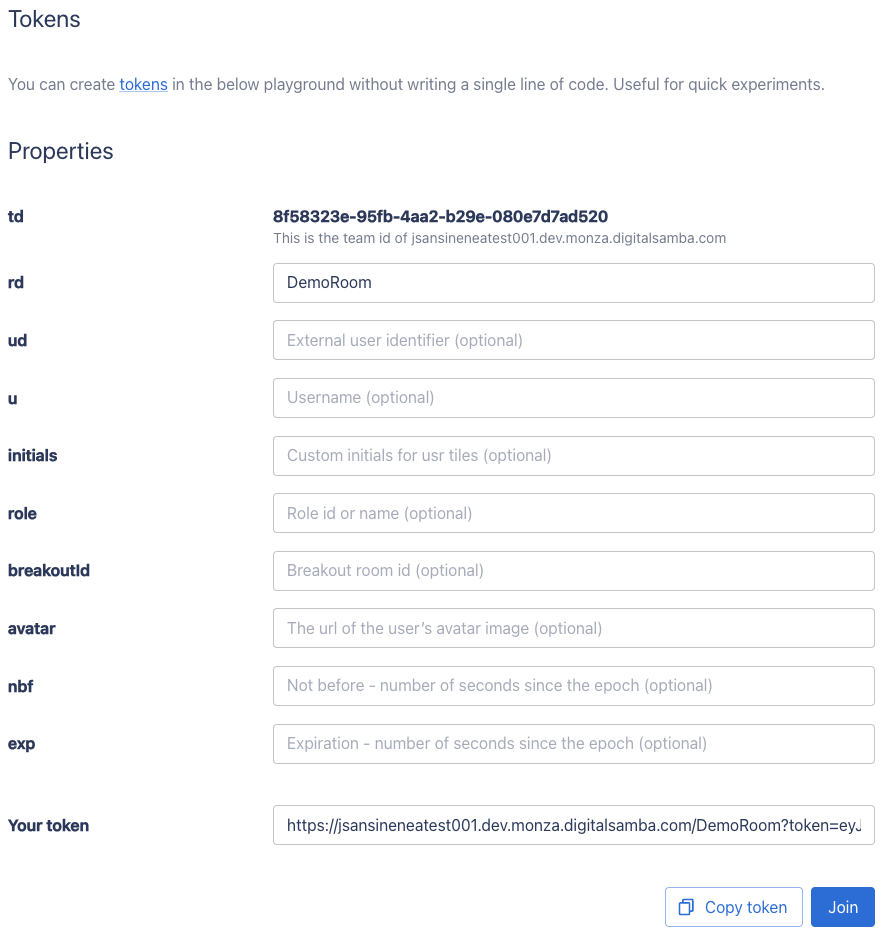Click the External user identifier input
The width and height of the screenshot is (894, 951).
(x=573, y=340)
